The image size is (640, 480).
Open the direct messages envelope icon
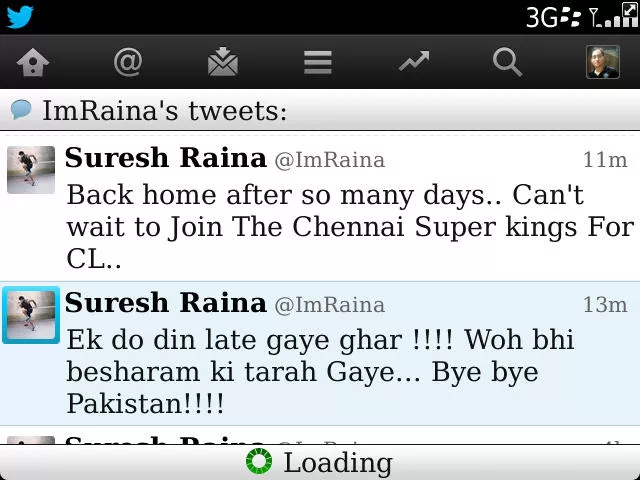click(x=223, y=62)
